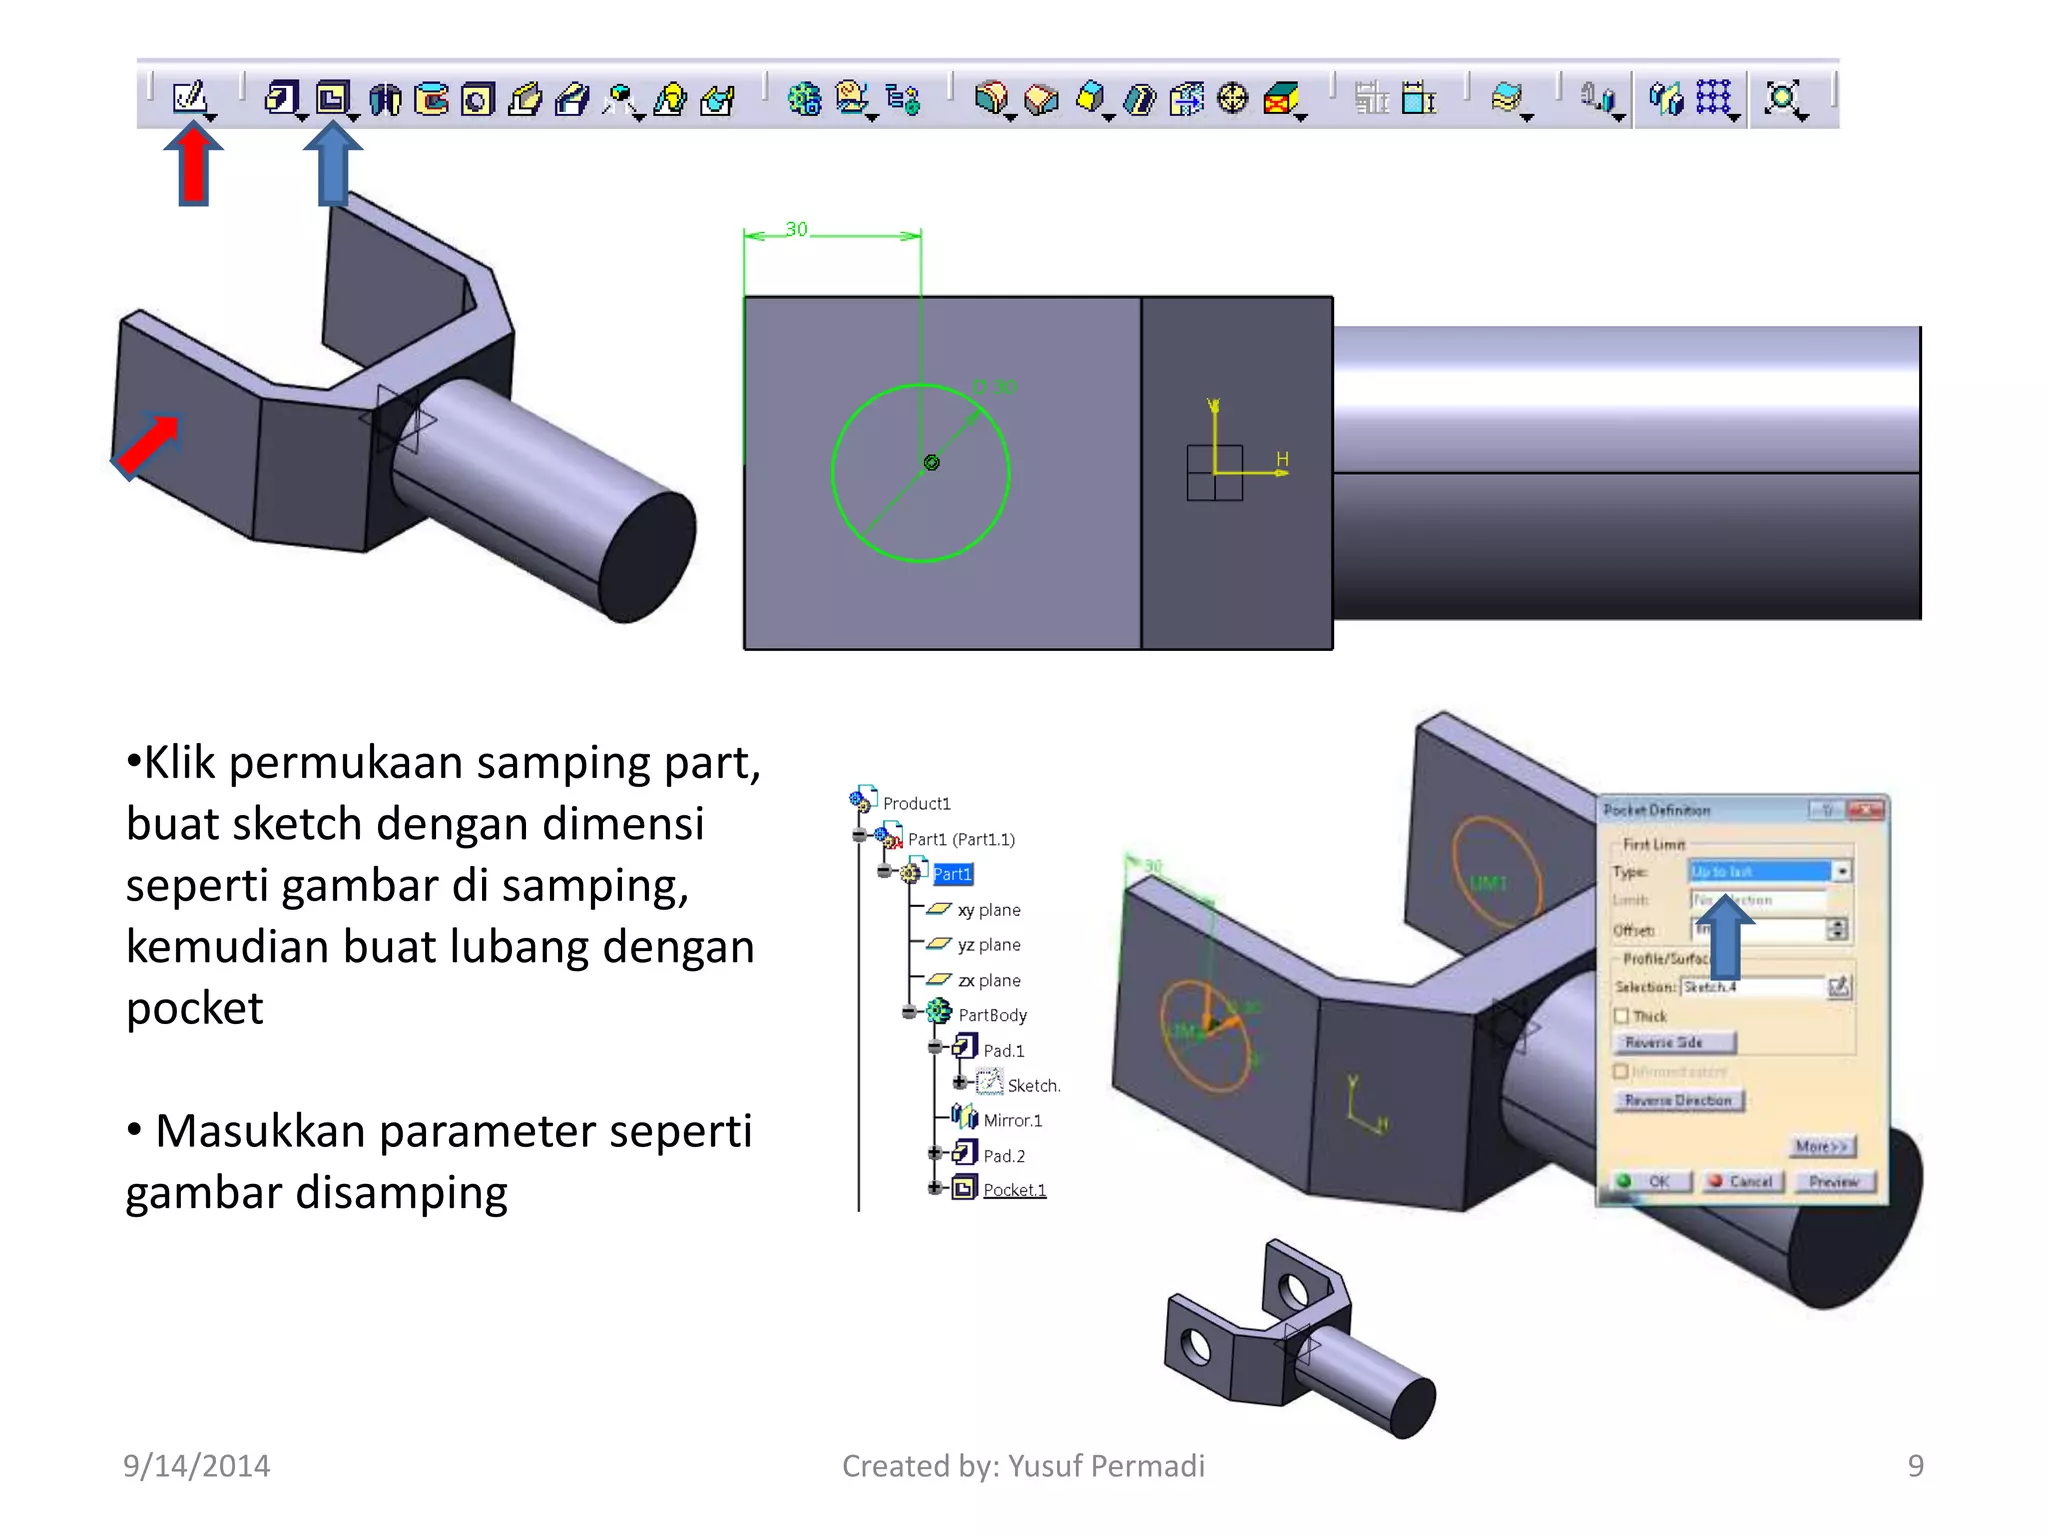Click the Limit field in First Limit
This screenshot has height=1536, width=2048.
(x=1758, y=900)
